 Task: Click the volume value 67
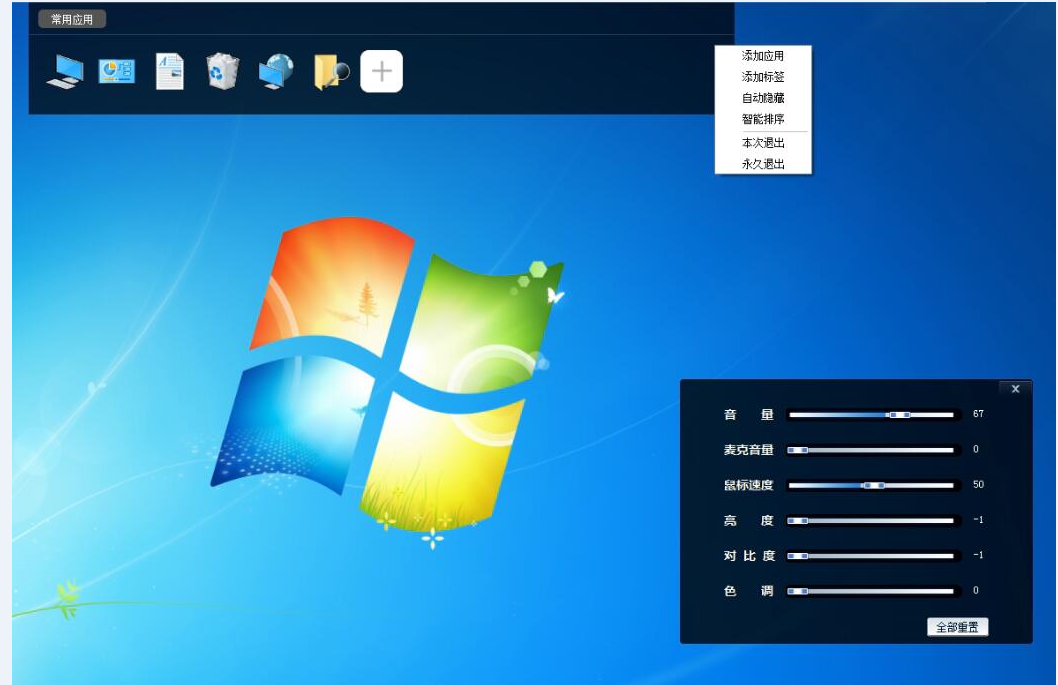pyautogui.click(x=978, y=414)
